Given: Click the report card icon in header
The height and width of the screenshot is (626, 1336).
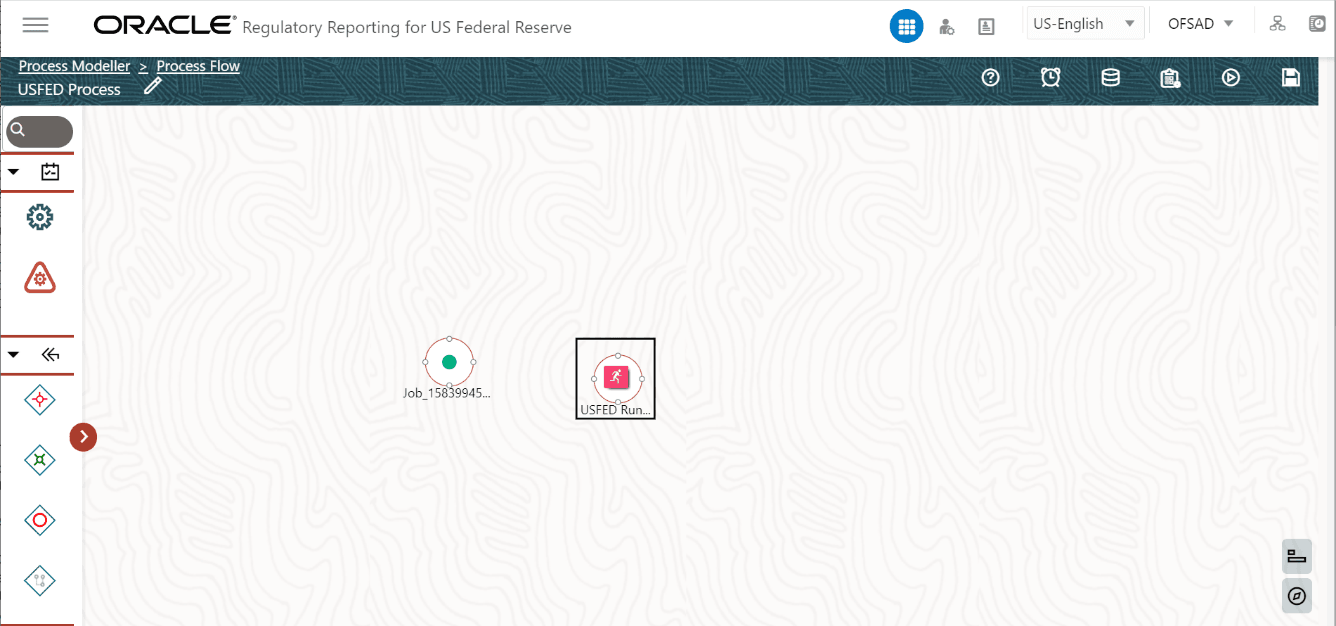Looking at the screenshot, I should (x=986, y=27).
